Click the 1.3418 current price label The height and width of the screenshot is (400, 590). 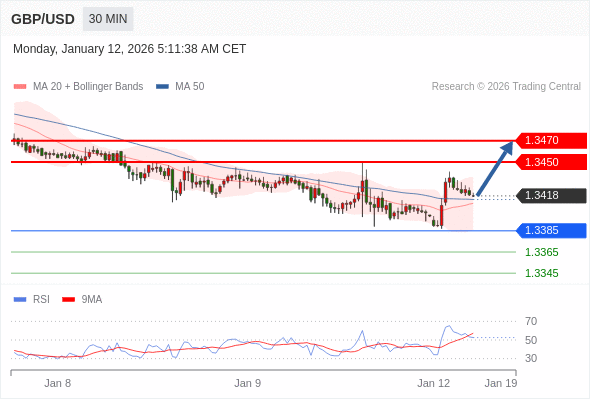coord(551,196)
